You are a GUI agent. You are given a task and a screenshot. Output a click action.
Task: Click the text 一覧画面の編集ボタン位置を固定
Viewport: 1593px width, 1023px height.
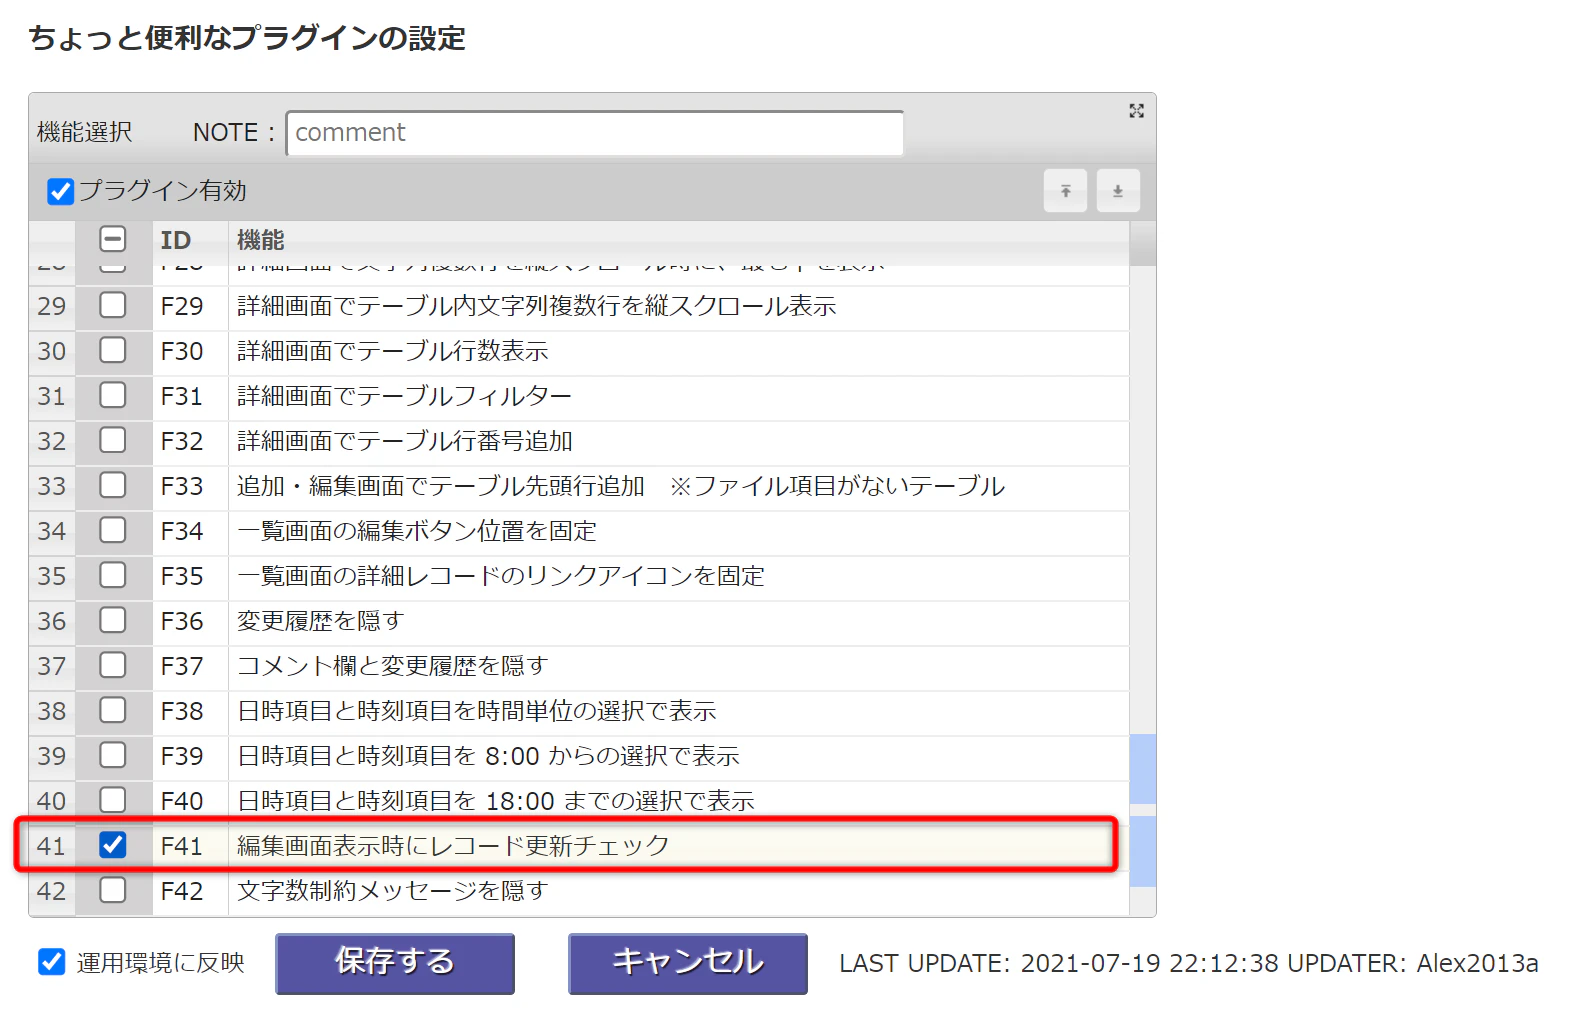pos(417,531)
